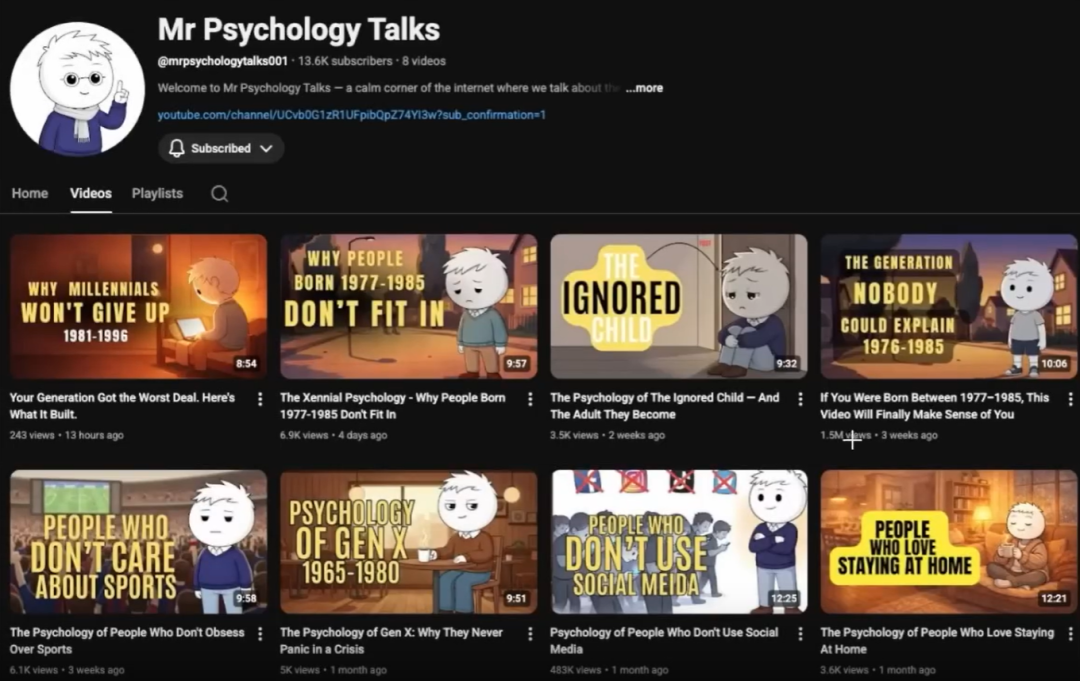1080x681 pixels.
Task: Click '483K views • 1 month ago' text
Action: 609,670
